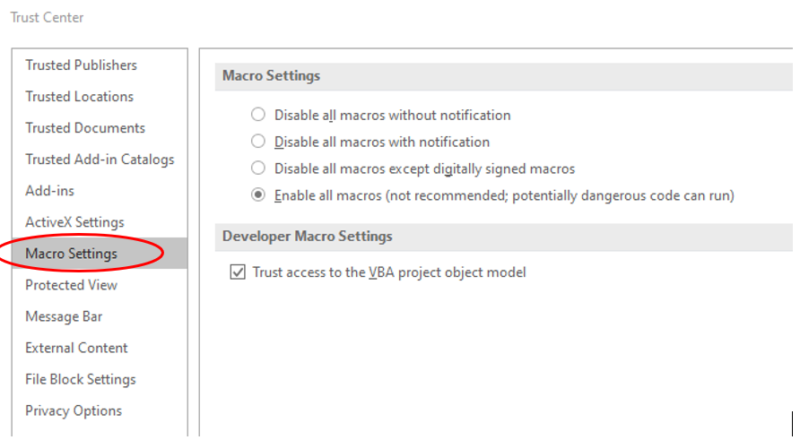
Task: Click the Trust Center window title
Action: tap(47, 17)
